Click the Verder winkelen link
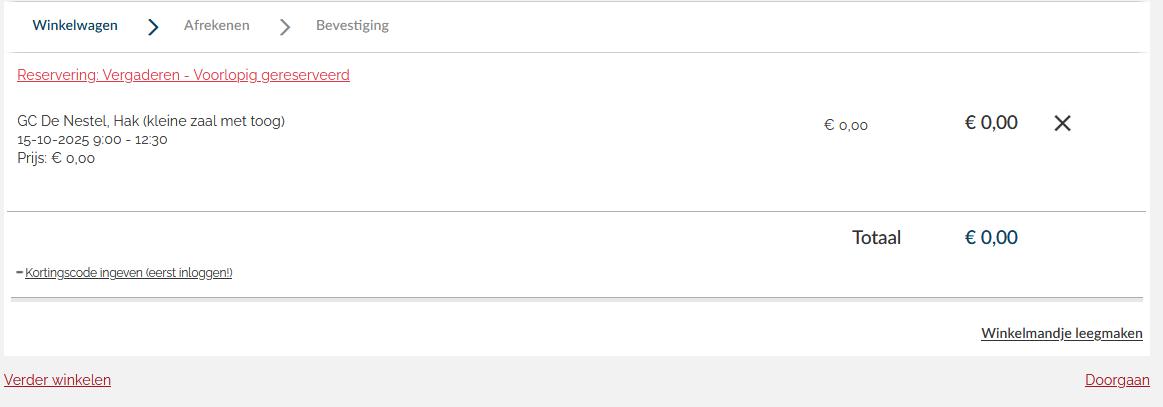 point(57,380)
